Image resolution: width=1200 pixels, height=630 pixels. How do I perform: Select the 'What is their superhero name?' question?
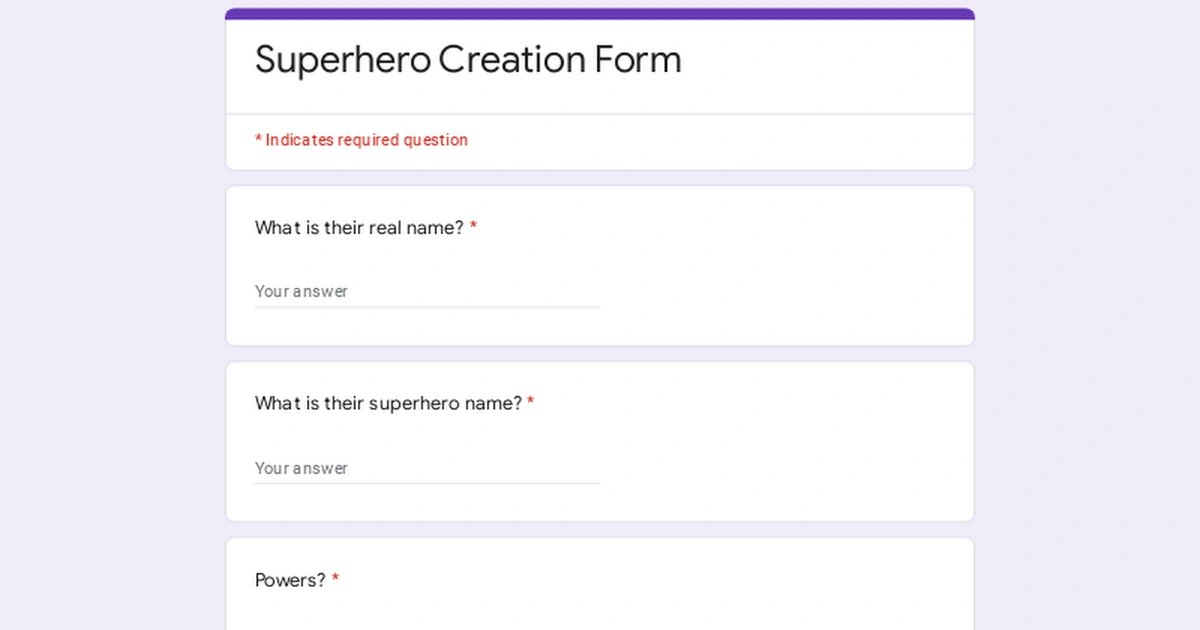(x=390, y=403)
